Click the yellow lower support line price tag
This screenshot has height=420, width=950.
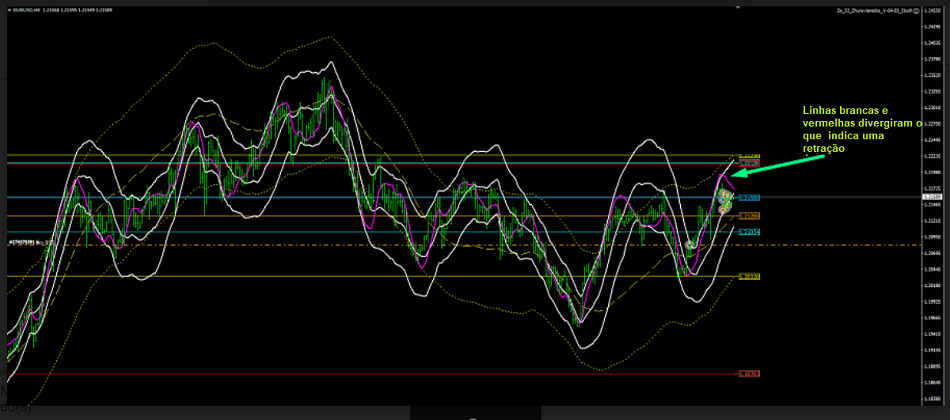[749, 277]
